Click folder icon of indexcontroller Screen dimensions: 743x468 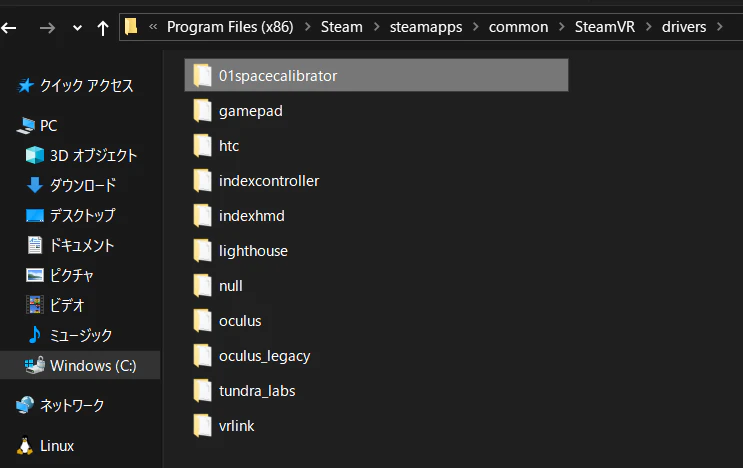202,181
